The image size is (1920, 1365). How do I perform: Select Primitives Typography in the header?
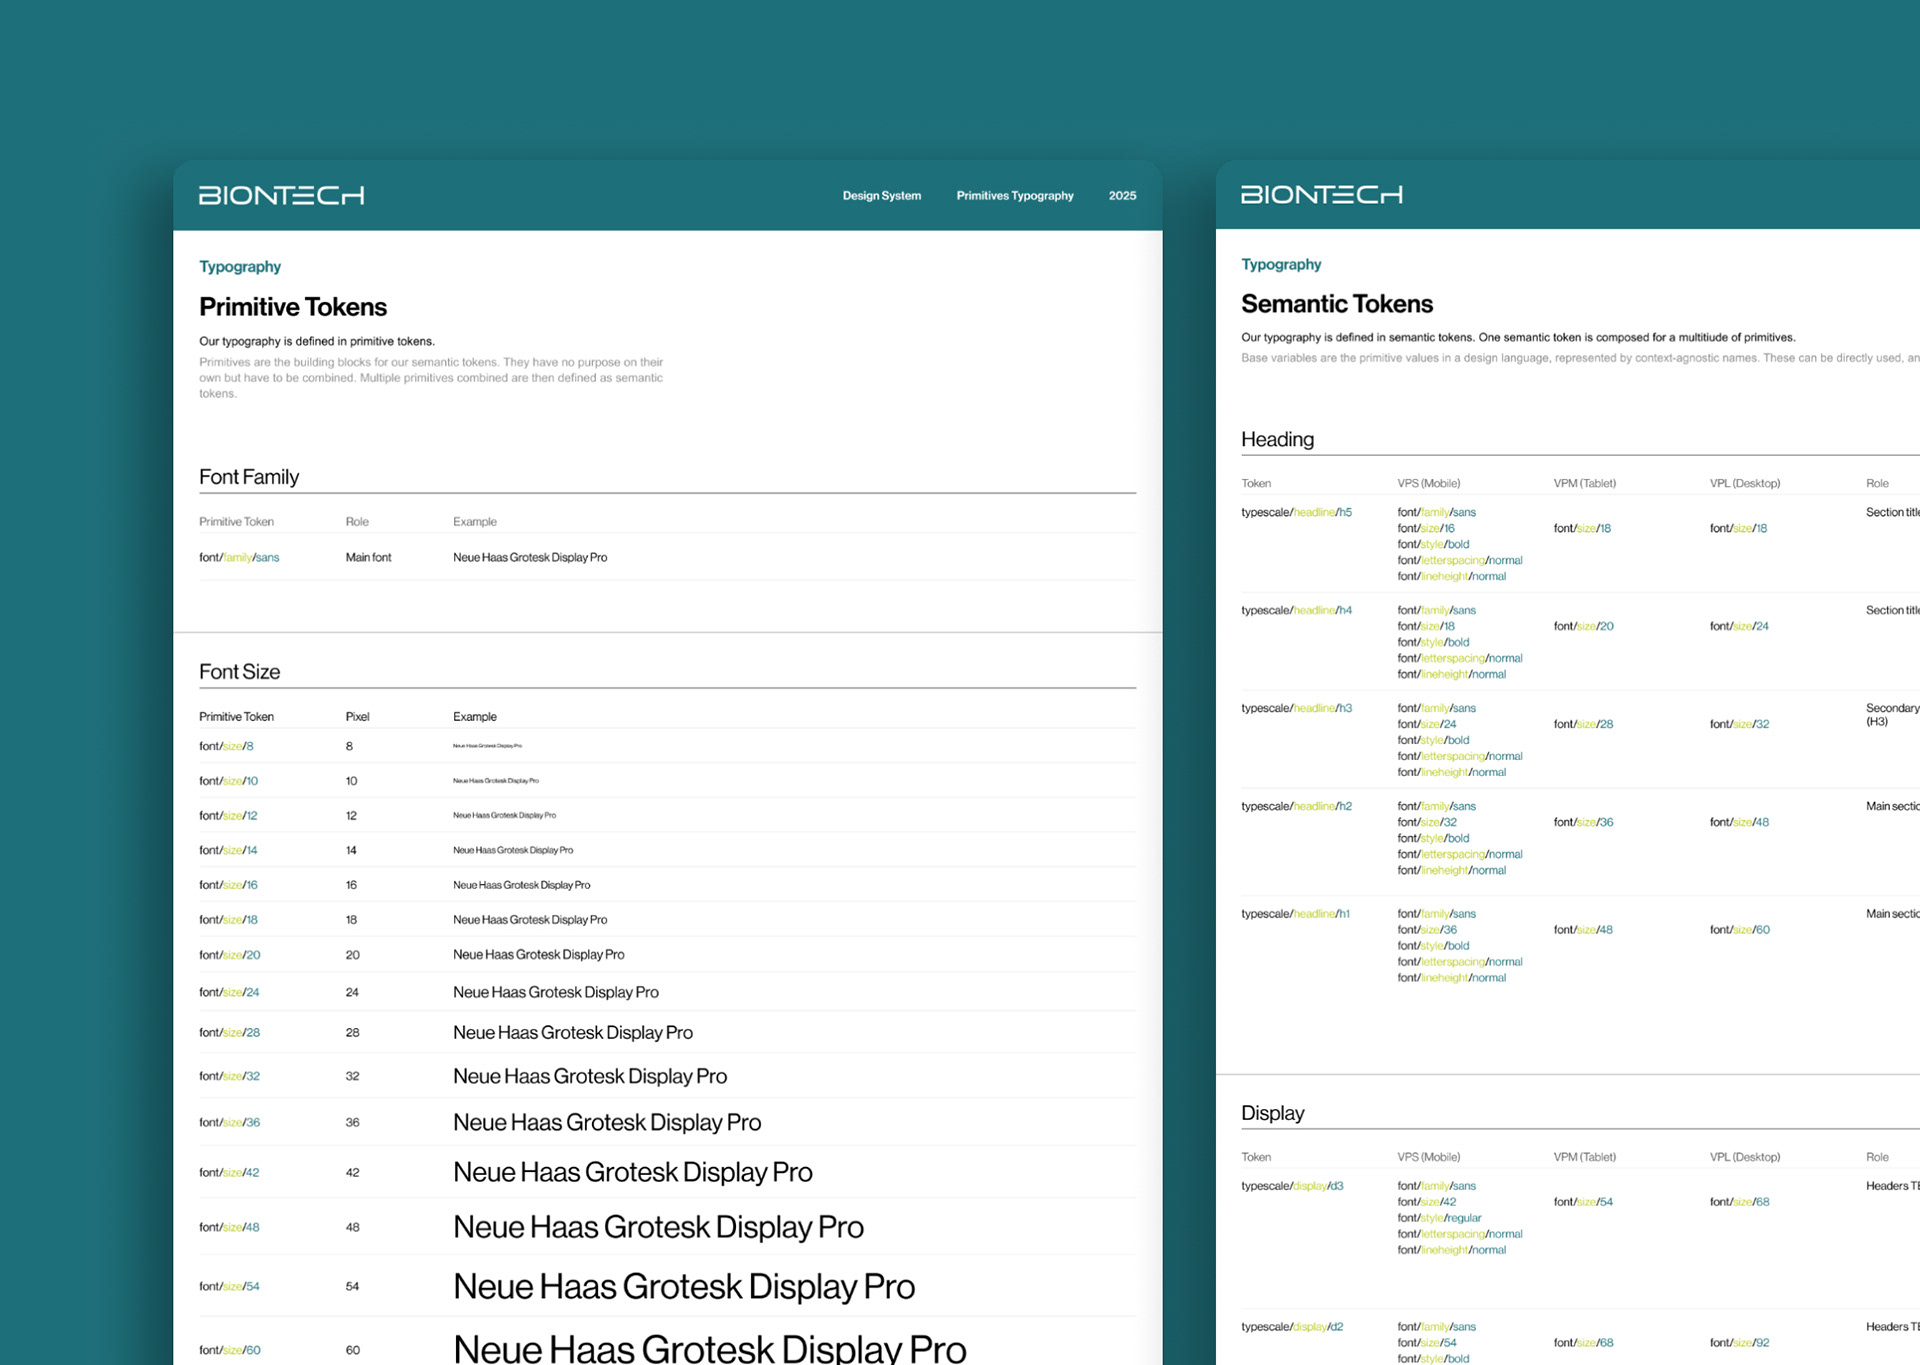click(1014, 196)
